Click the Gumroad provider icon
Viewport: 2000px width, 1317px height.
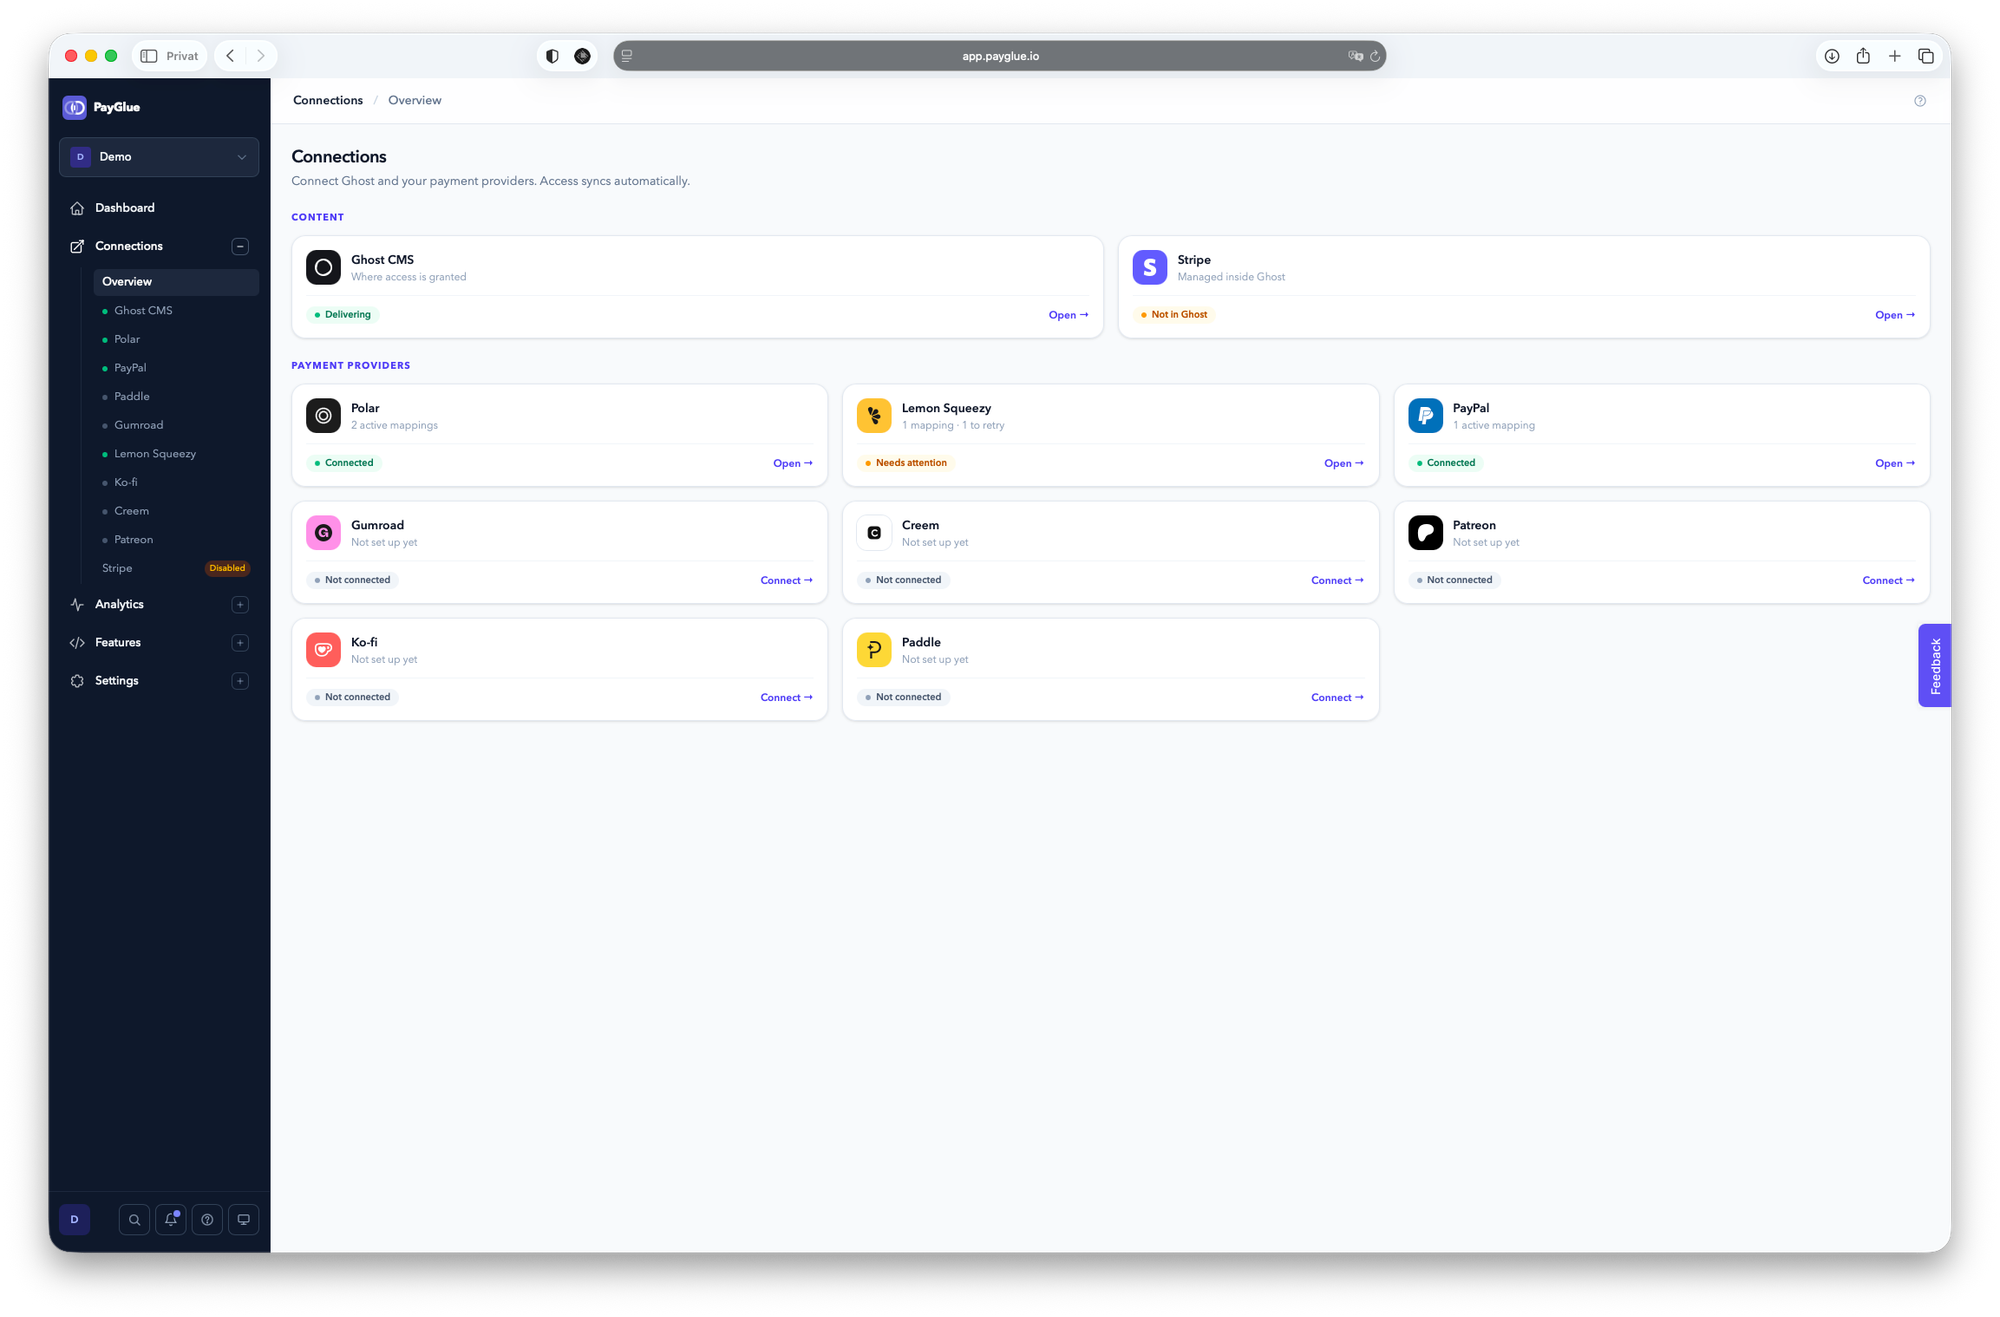click(x=323, y=533)
